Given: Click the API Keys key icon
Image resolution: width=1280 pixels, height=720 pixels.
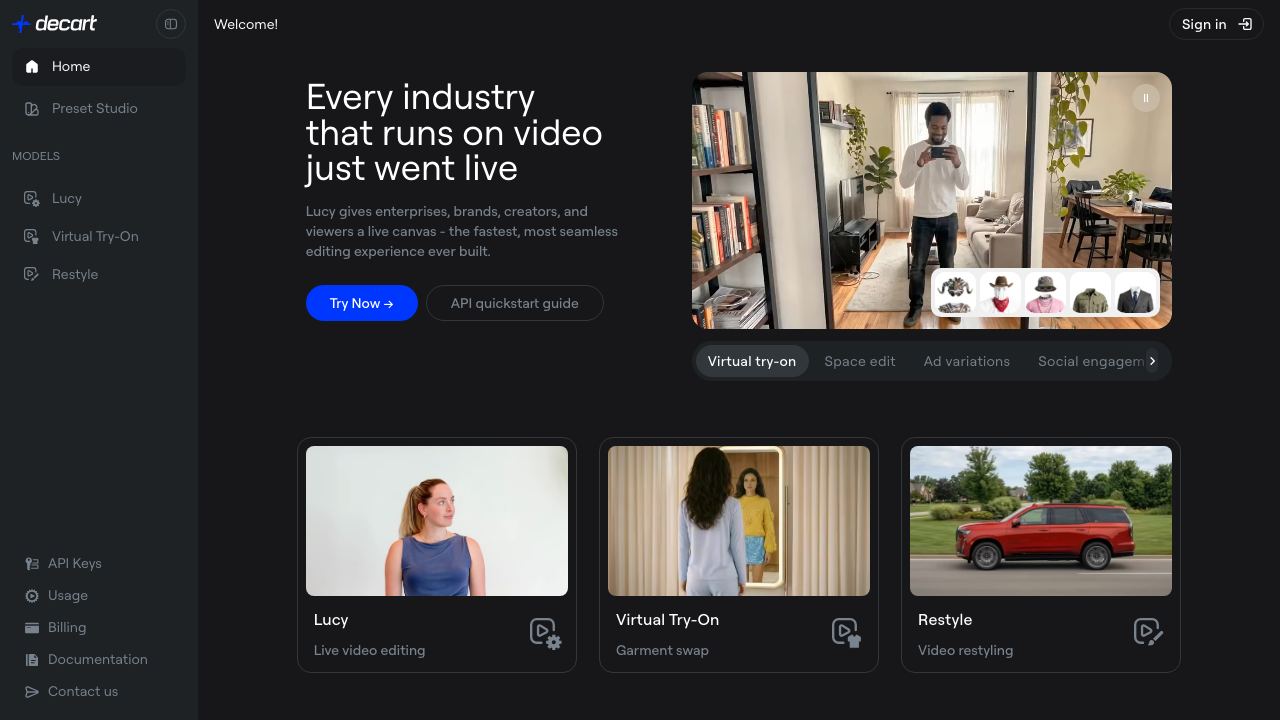Looking at the screenshot, I should 32,563.
